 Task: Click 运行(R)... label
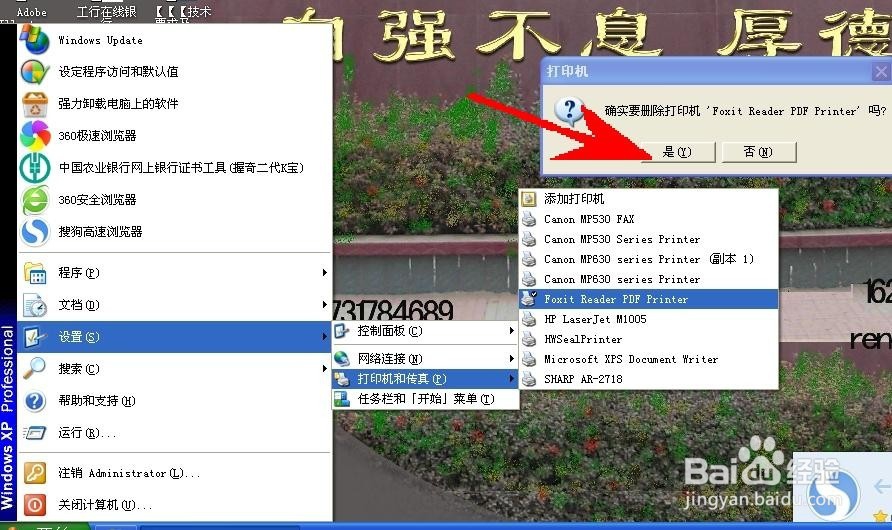(87, 433)
